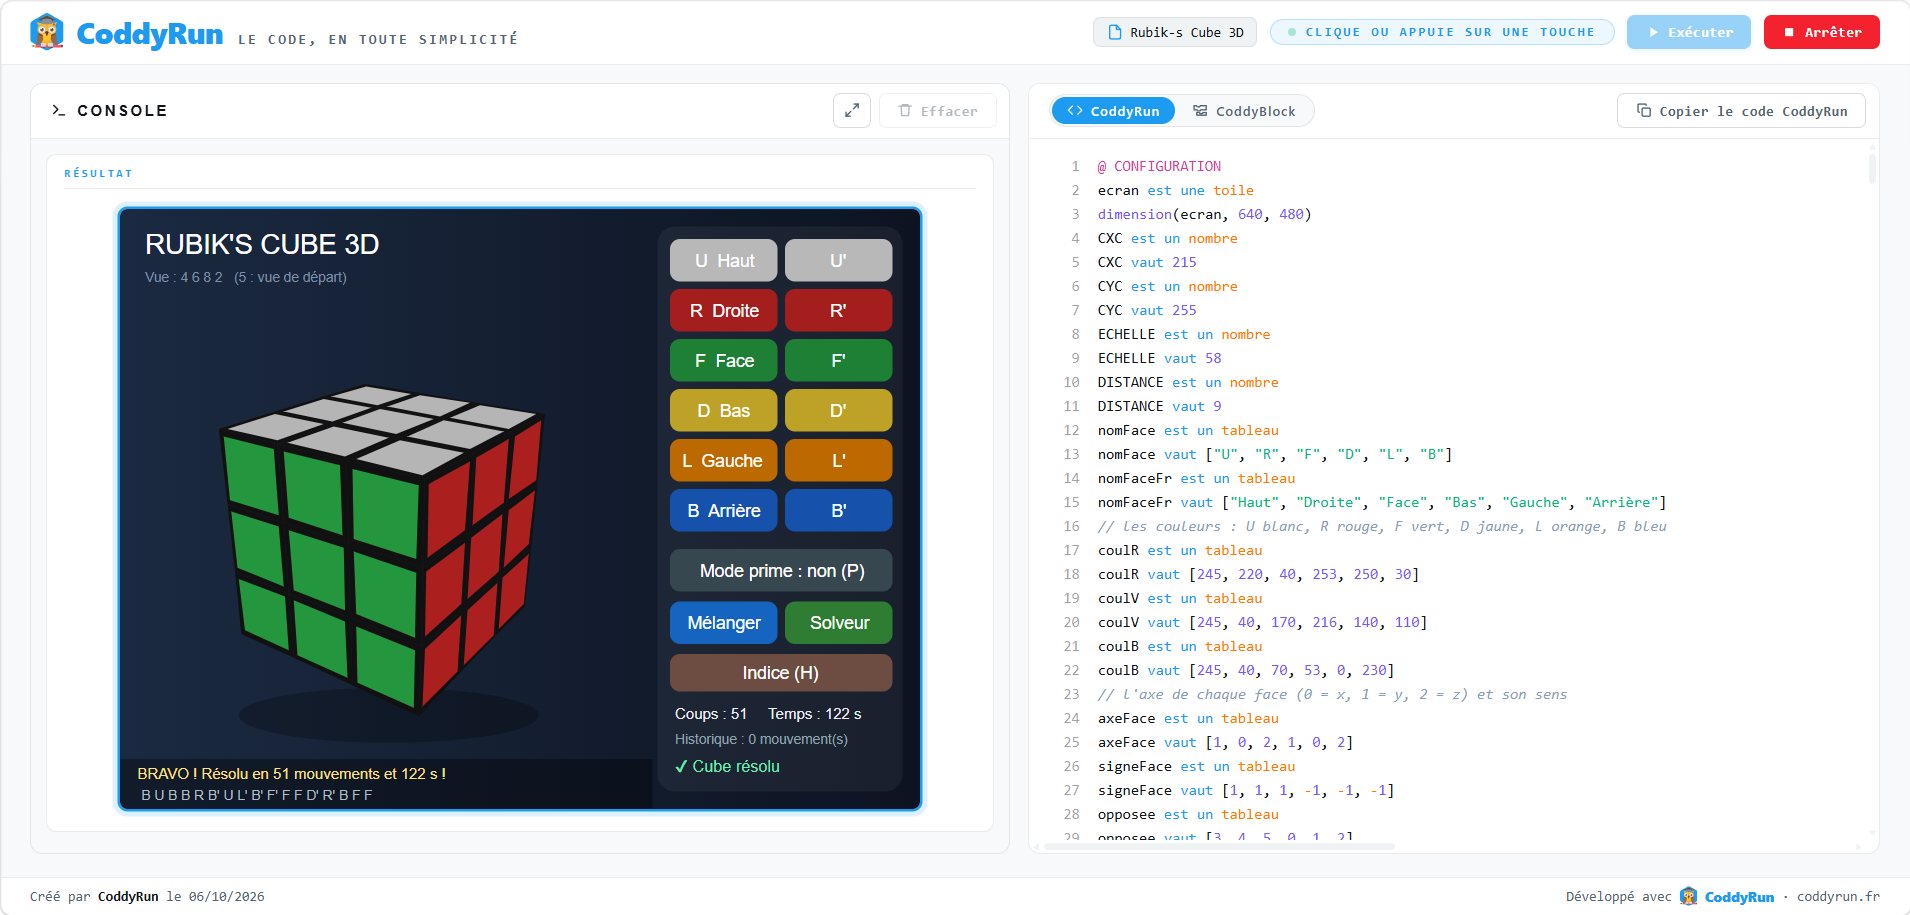Image resolution: width=1910 pixels, height=915 pixels.
Task: Click the L' inverse move button
Action: pos(838,460)
